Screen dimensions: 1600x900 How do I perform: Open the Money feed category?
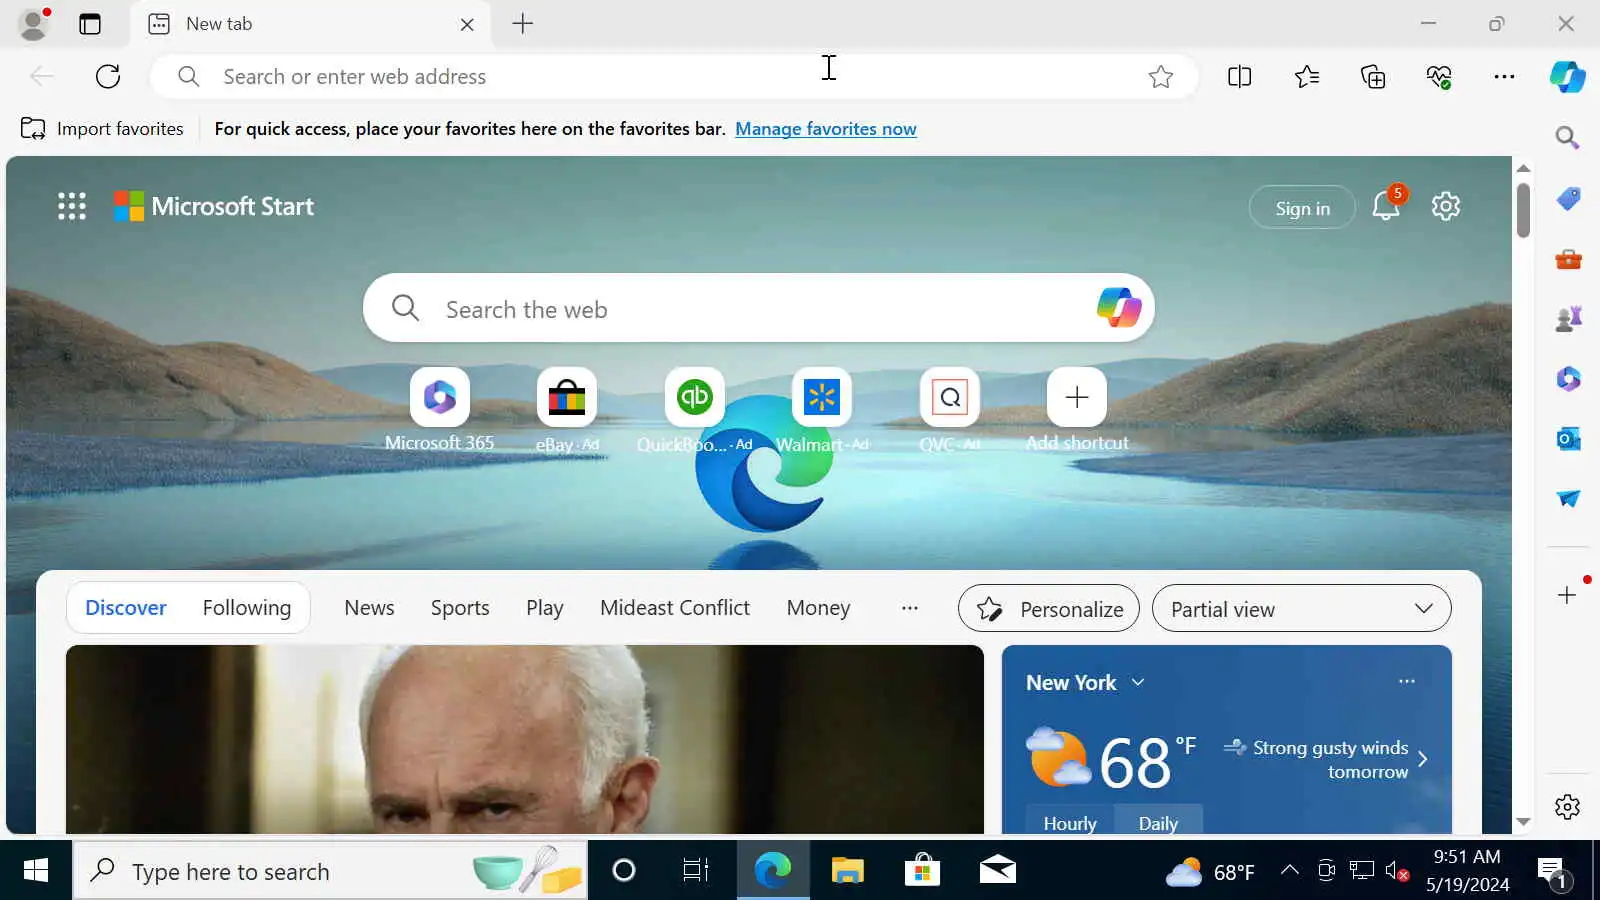pyautogui.click(x=818, y=608)
